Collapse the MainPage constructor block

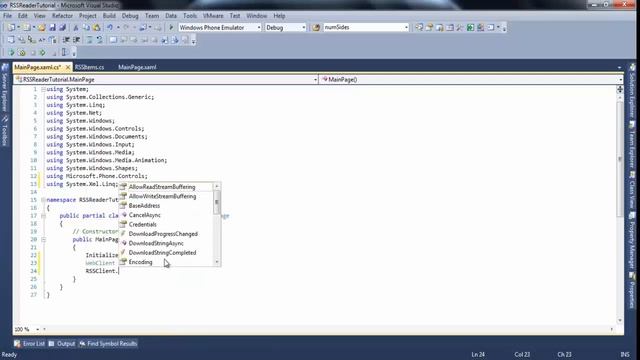tap(43, 239)
